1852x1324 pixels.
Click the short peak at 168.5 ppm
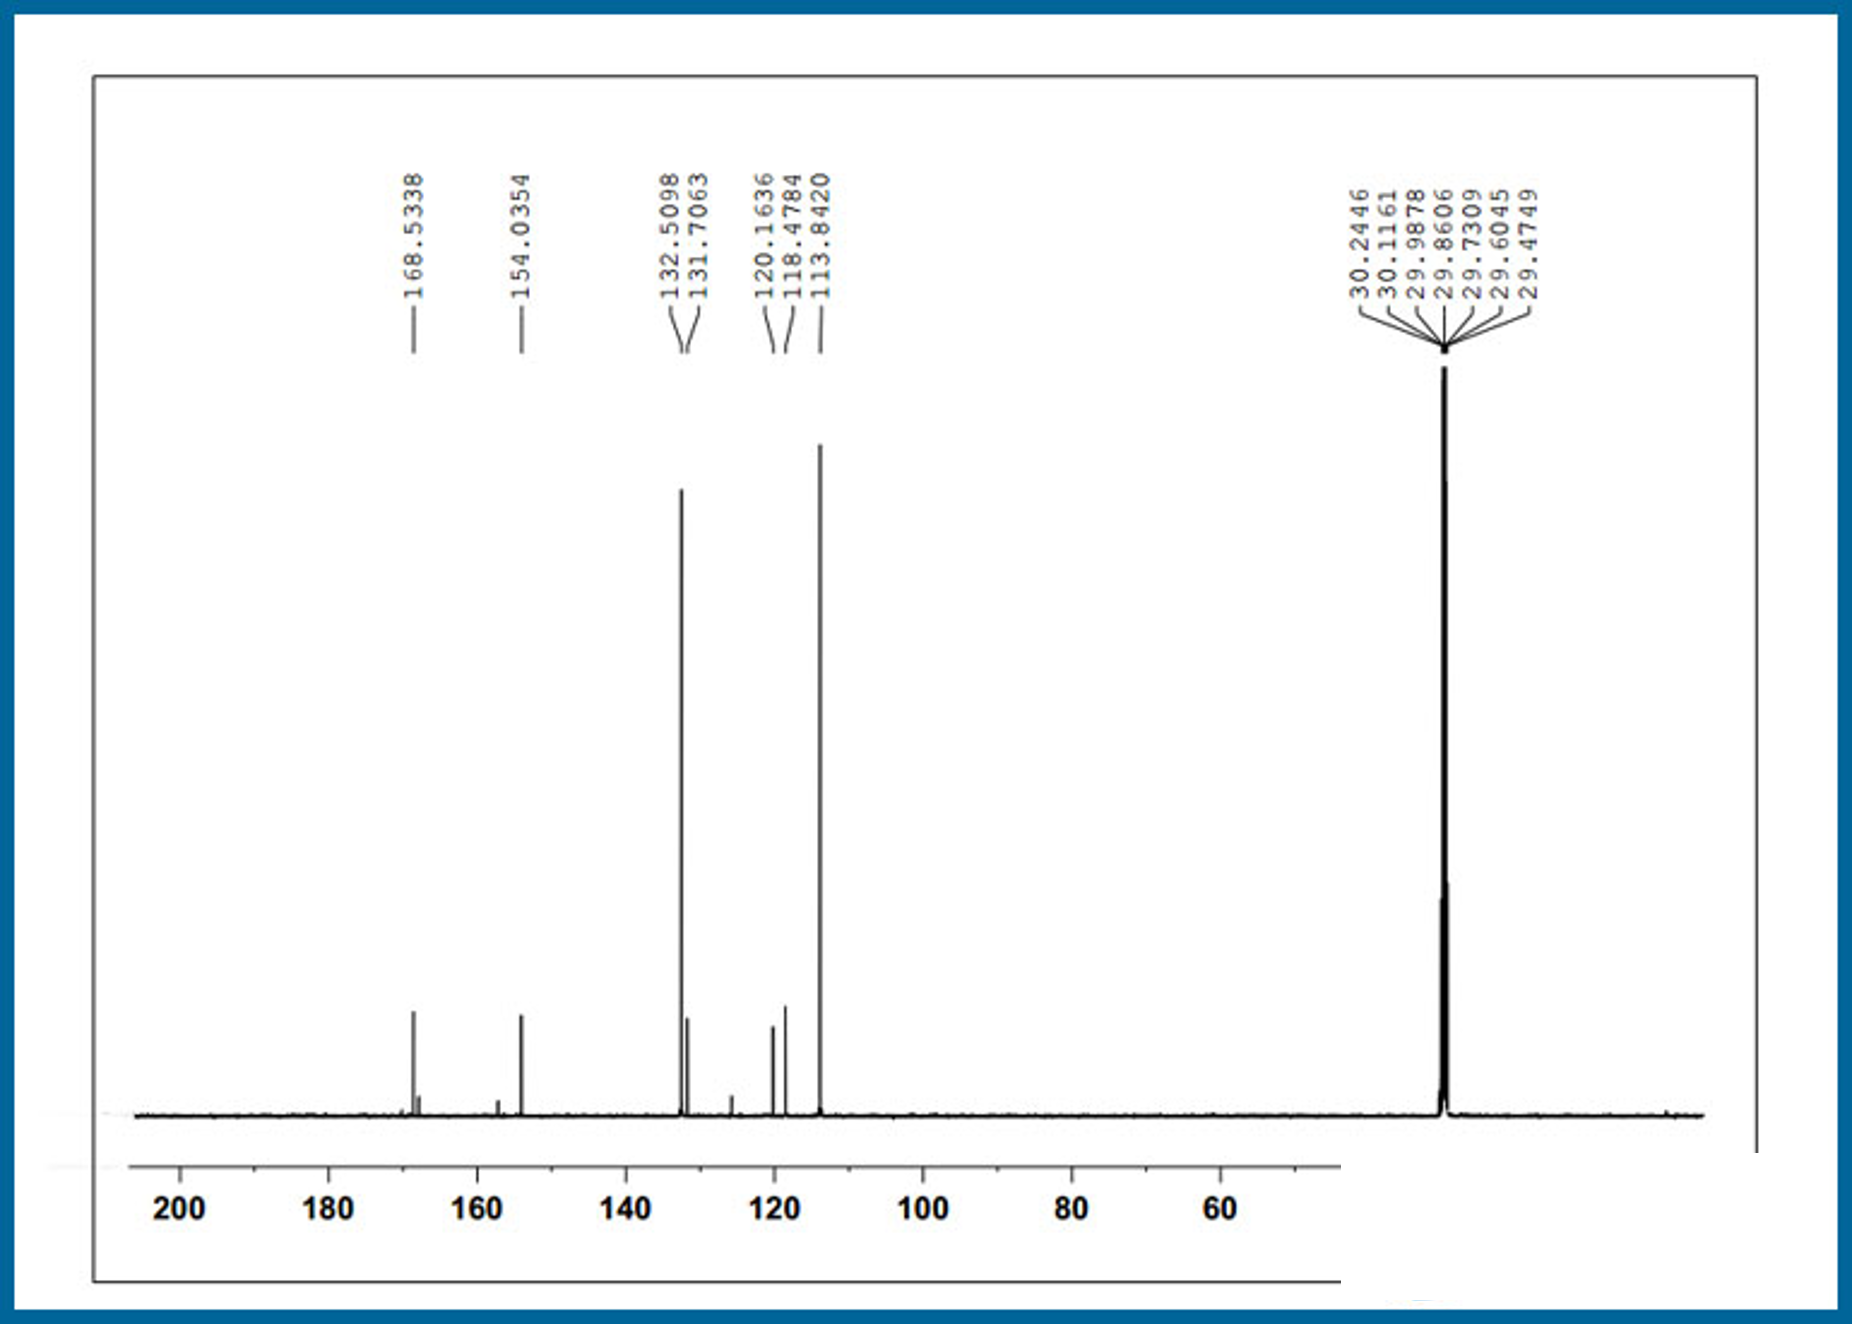[x=413, y=1062]
